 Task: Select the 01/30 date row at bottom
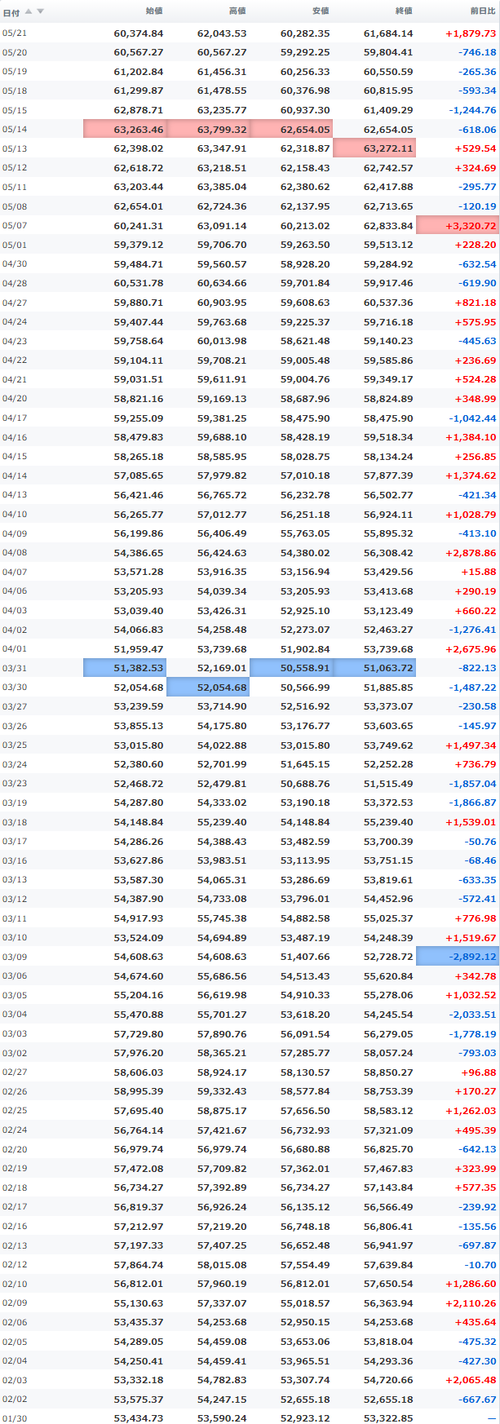point(250,1416)
